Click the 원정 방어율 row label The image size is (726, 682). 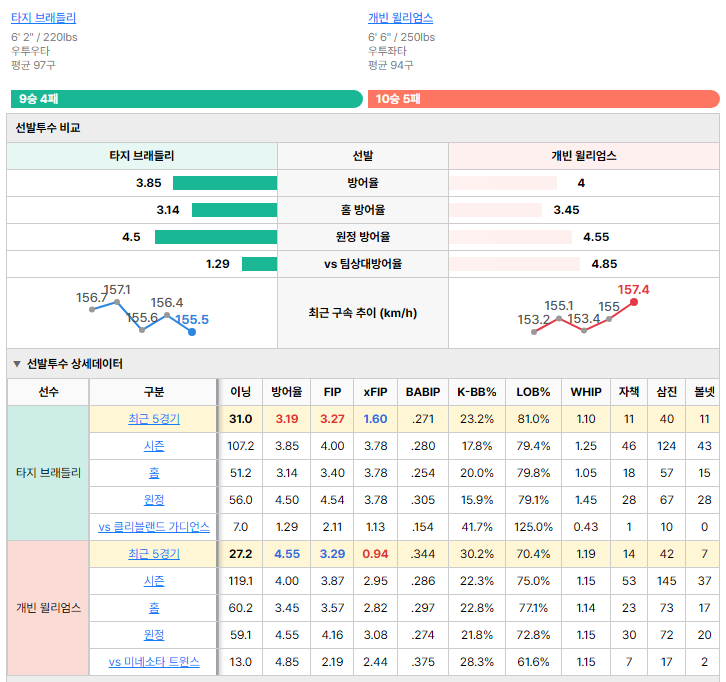pyautogui.click(x=363, y=237)
